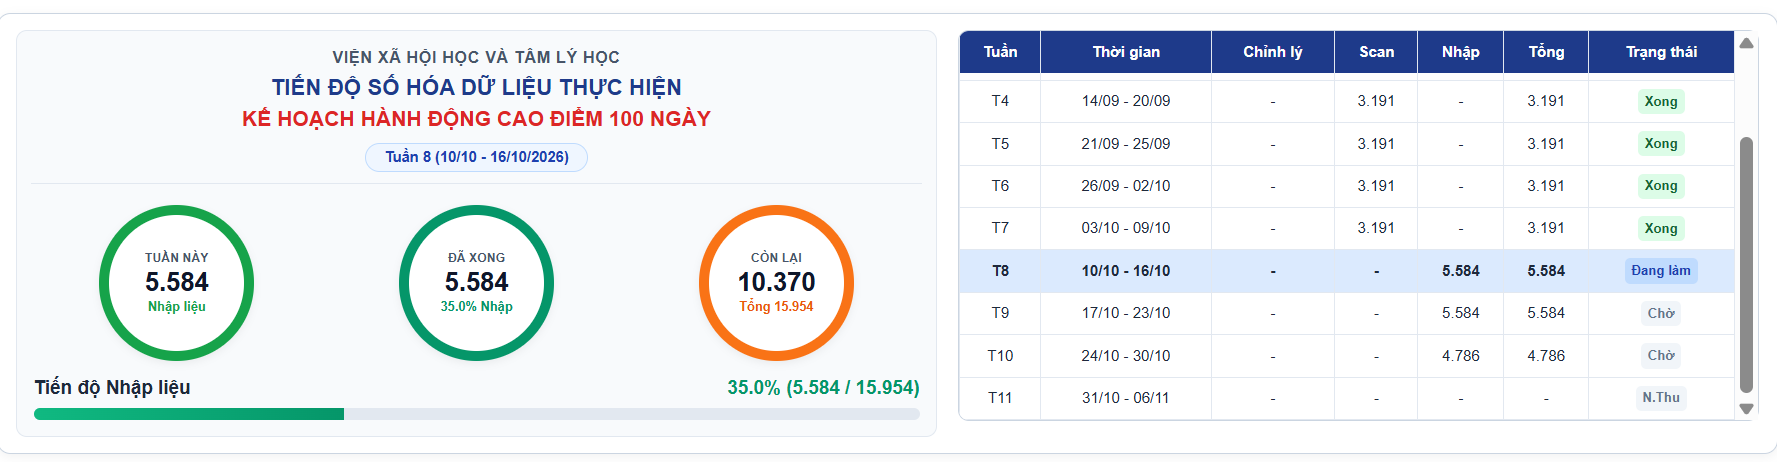Screen dimensions: 1777x462
Task: Click the Tổng value 5.584 in row T9
Action: tap(1546, 313)
